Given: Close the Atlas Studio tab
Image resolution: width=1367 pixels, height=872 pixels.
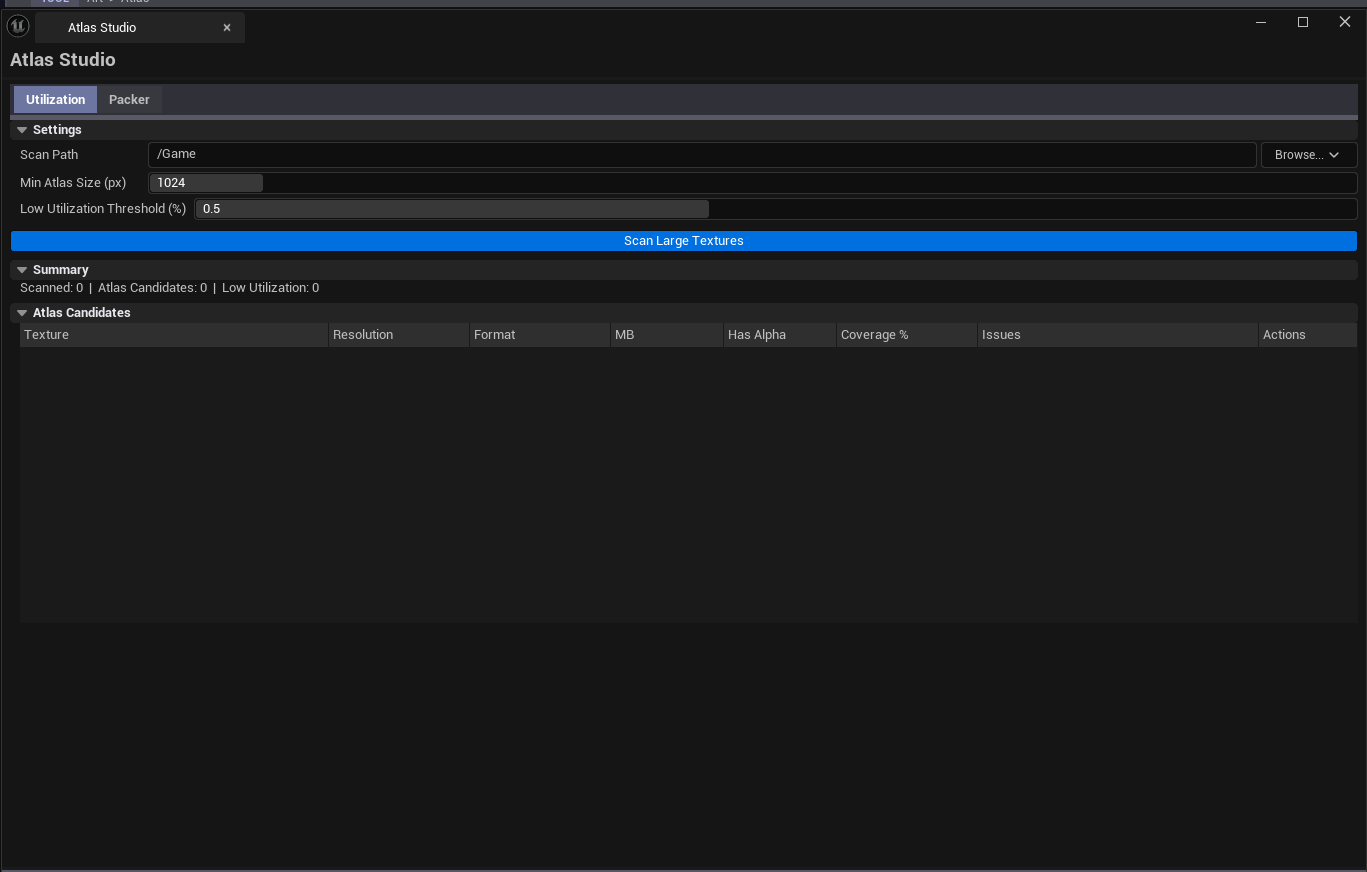Looking at the screenshot, I should pyautogui.click(x=227, y=28).
